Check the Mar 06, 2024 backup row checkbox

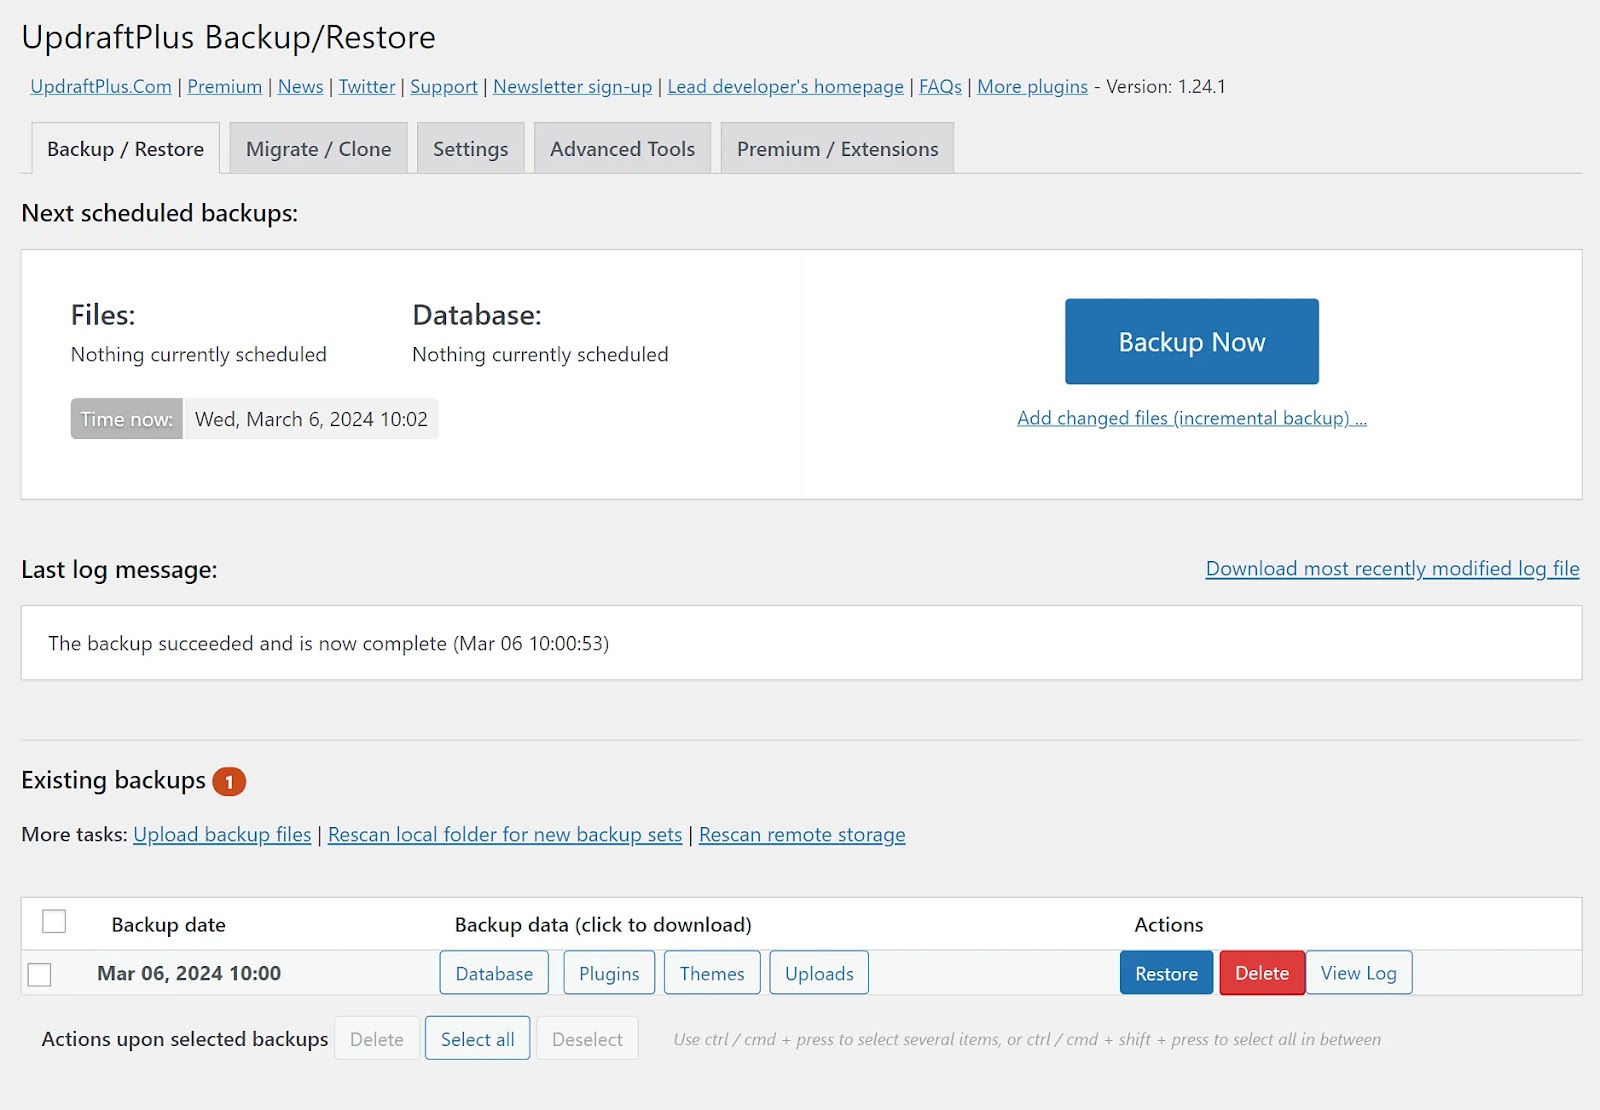pos(40,972)
